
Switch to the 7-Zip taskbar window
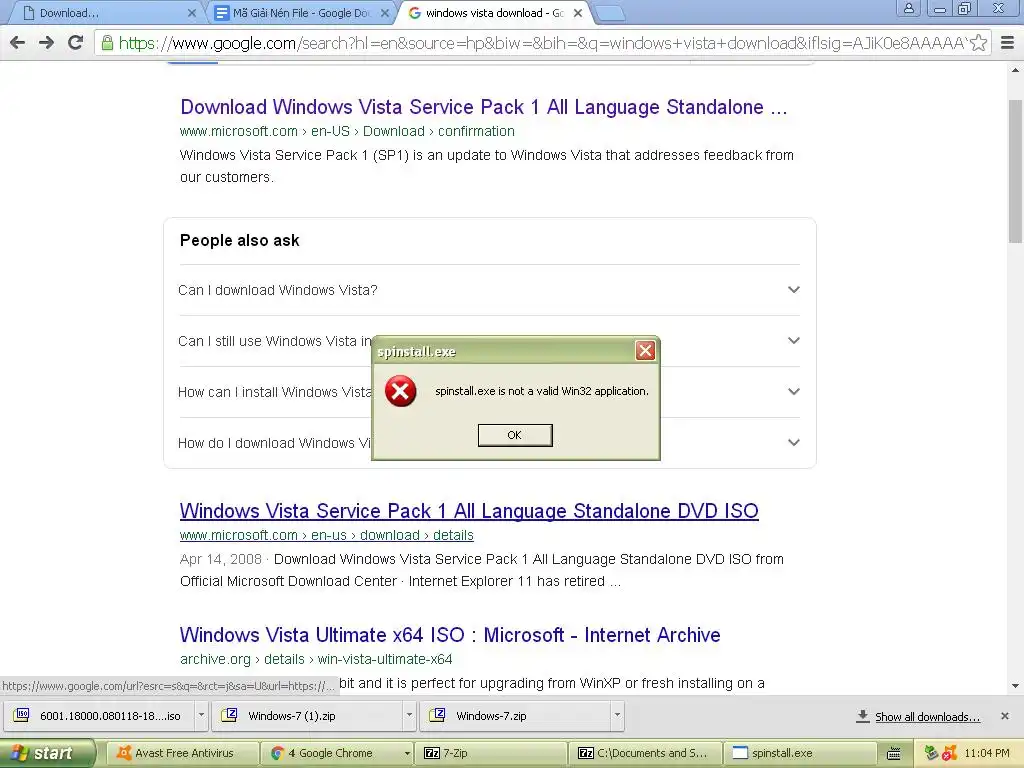tap(491, 753)
